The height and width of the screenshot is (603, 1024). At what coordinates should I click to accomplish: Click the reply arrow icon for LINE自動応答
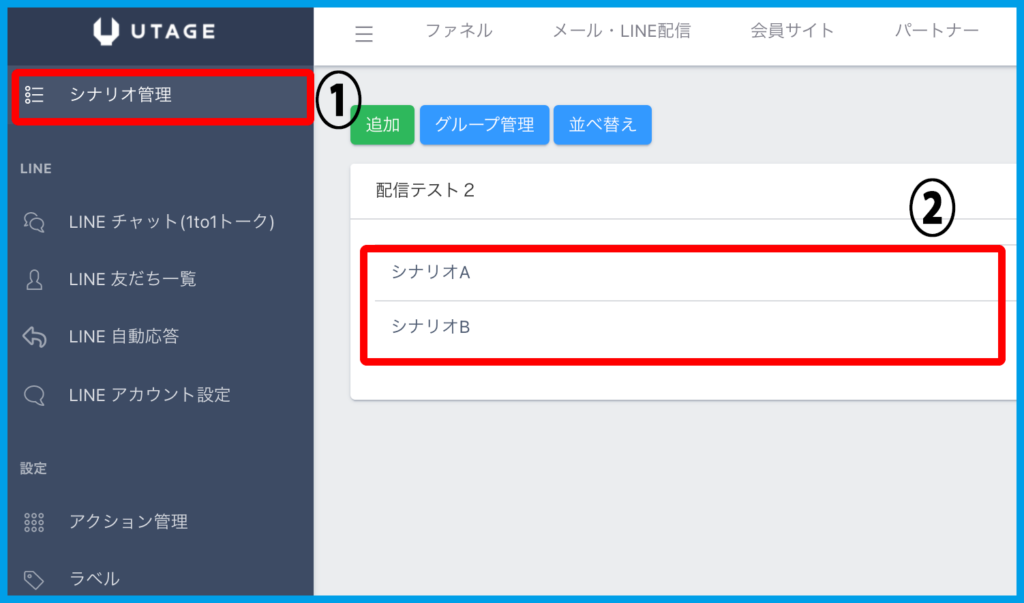coord(34,337)
